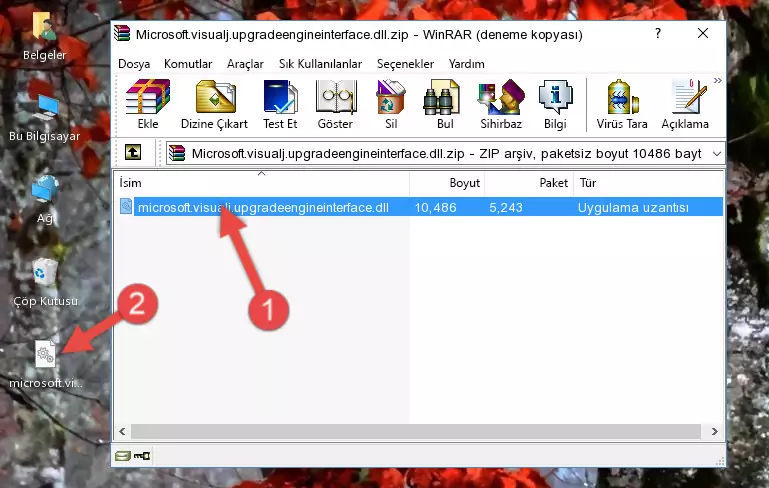Click the key password icon in status bar
The width and height of the screenshot is (769, 488).
pos(142,456)
